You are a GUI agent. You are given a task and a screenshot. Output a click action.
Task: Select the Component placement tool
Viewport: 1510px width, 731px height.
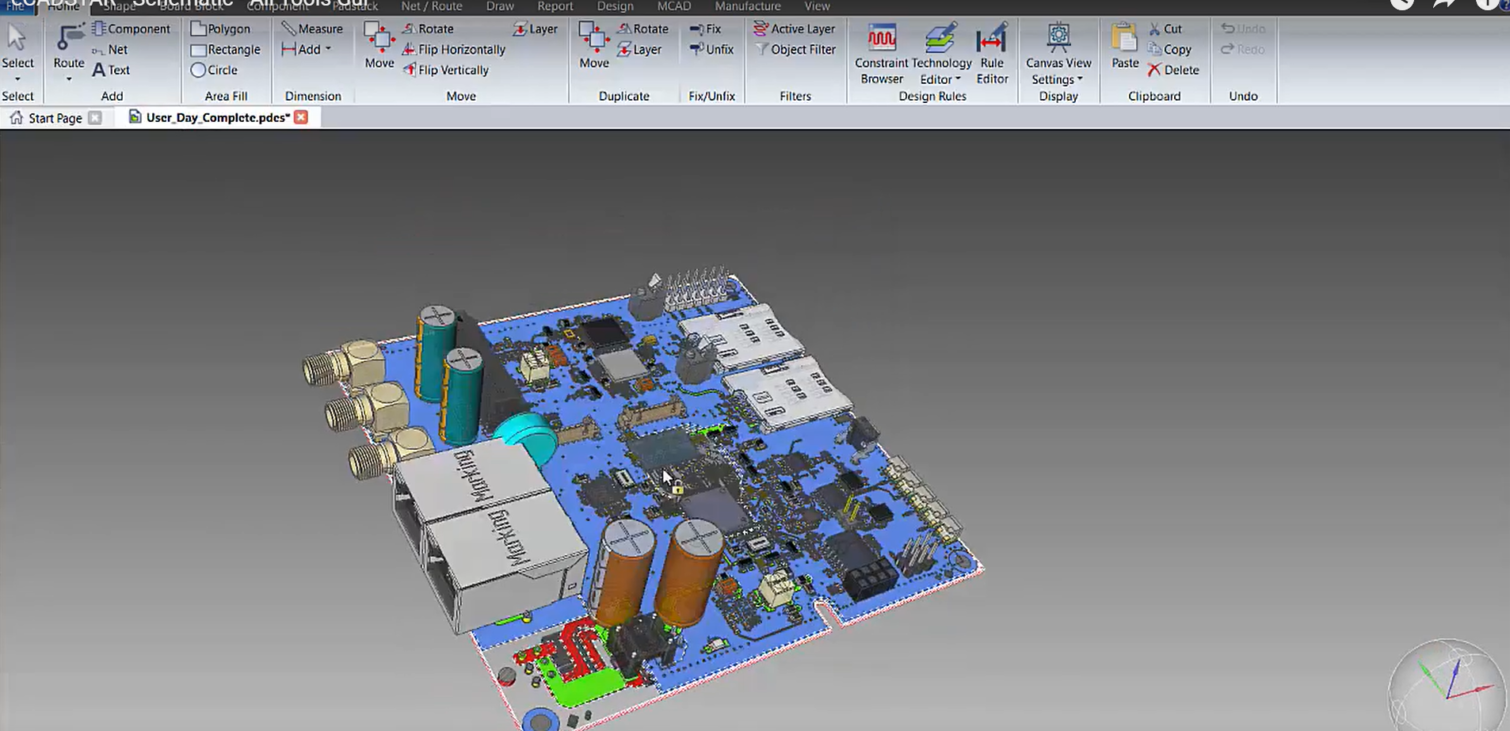(131, 28)
